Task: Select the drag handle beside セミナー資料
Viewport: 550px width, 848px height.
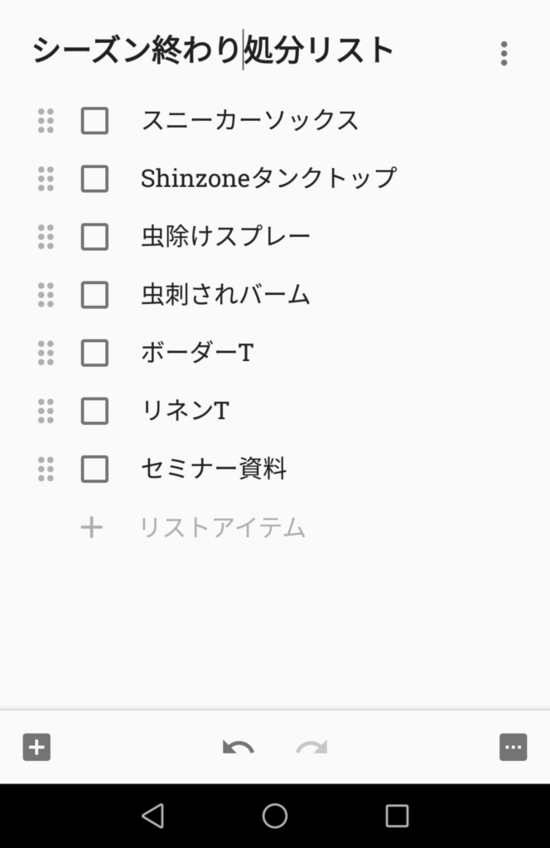Action: (46, 469)
